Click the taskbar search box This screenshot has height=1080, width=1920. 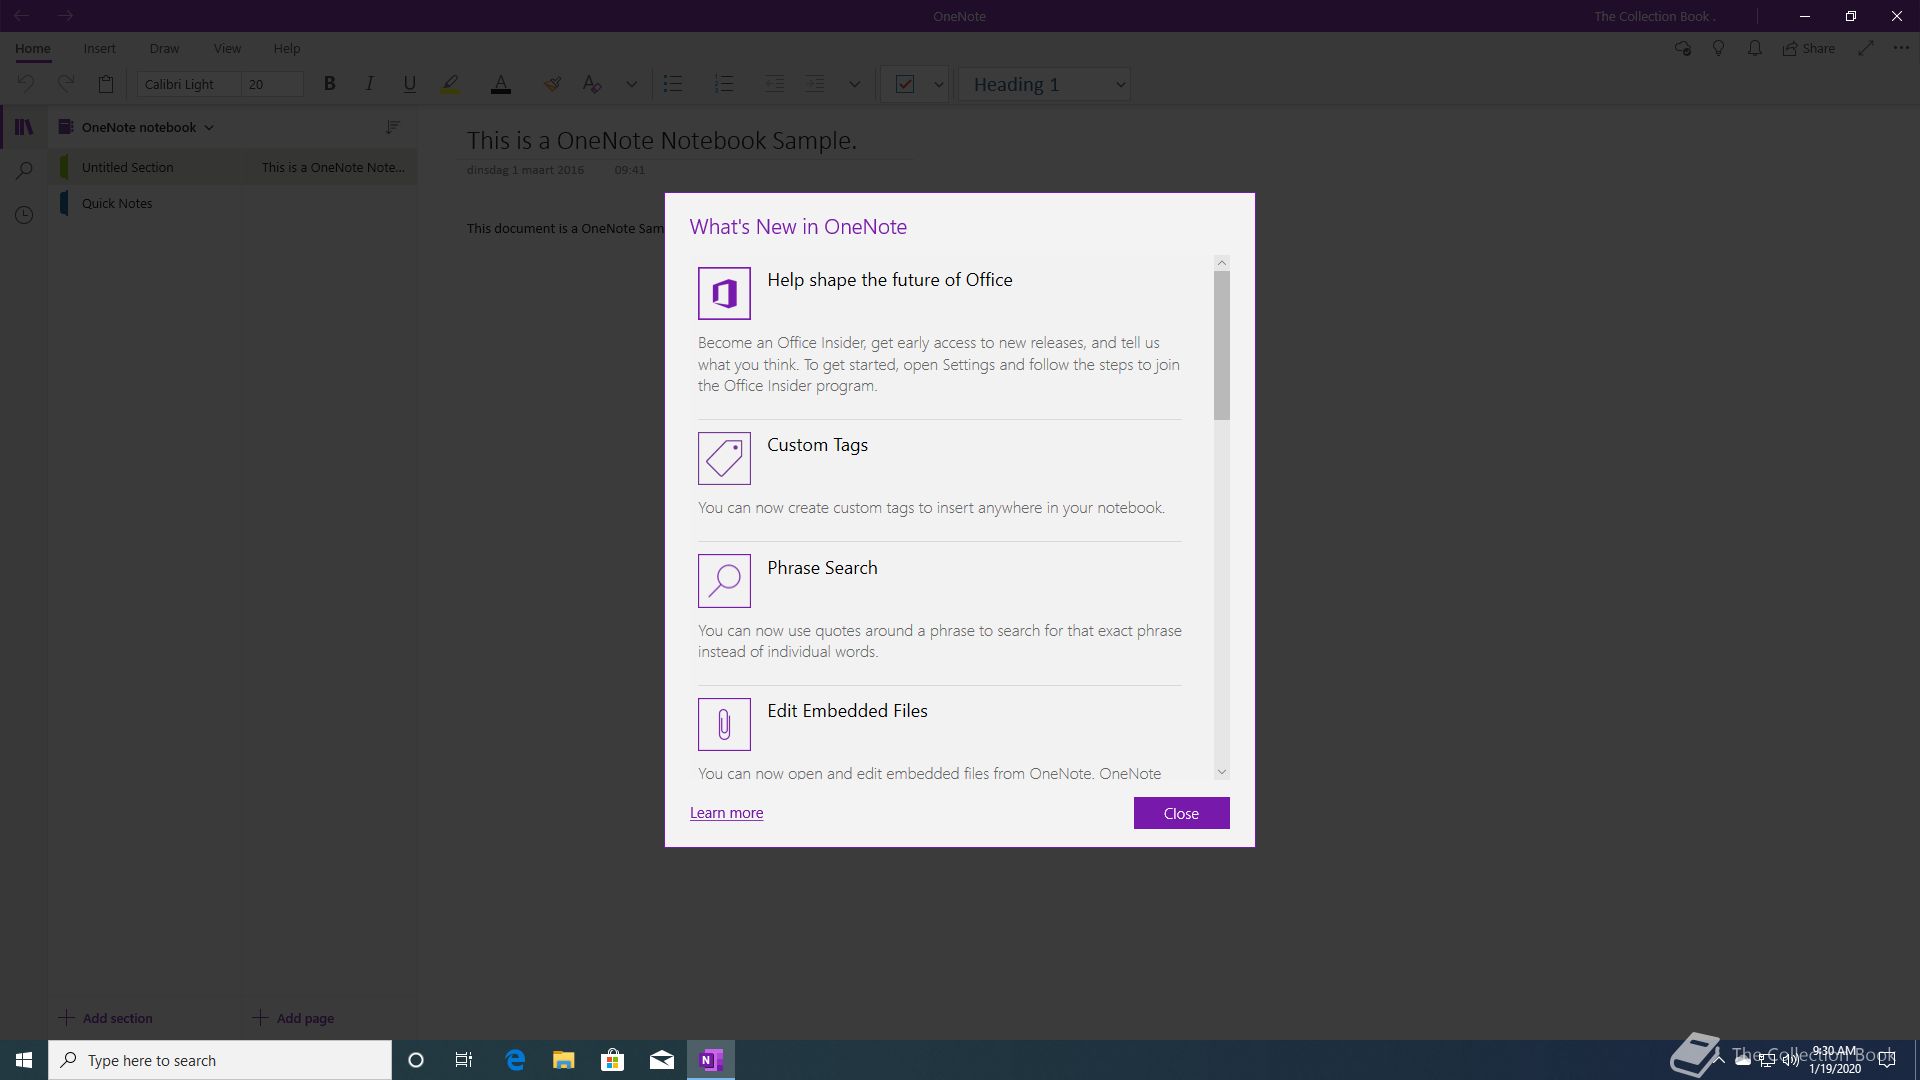[220, 1060]
